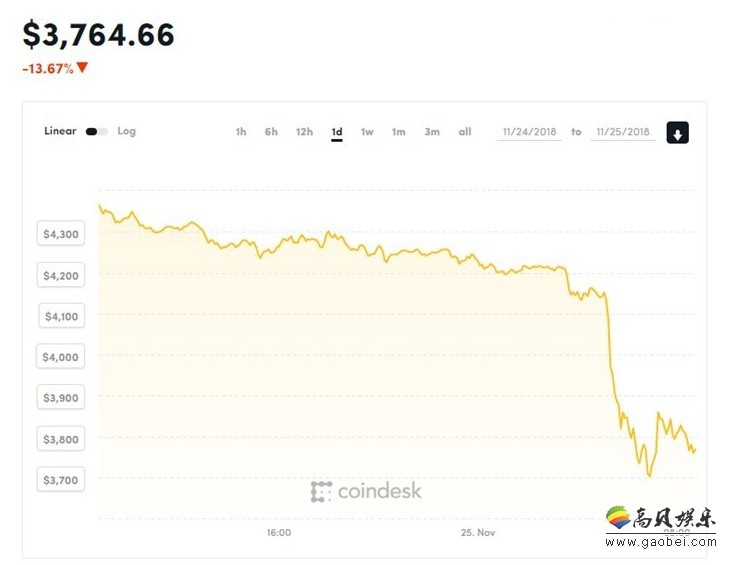Open the end date field 11/25/2018
This screenshot has width=732, height=565.
623,132
